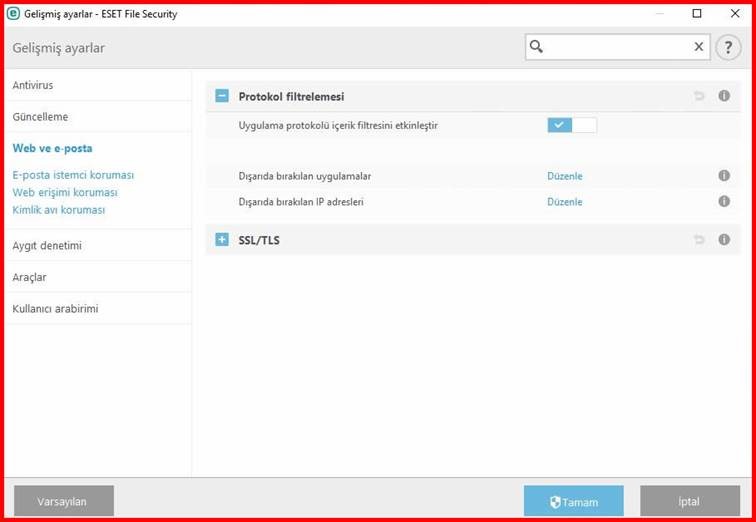Image resolution: width=756 pixels, height=522 pixels.
Task: Show info for Protokol filtrelemesi section
Action: point(724,96)
